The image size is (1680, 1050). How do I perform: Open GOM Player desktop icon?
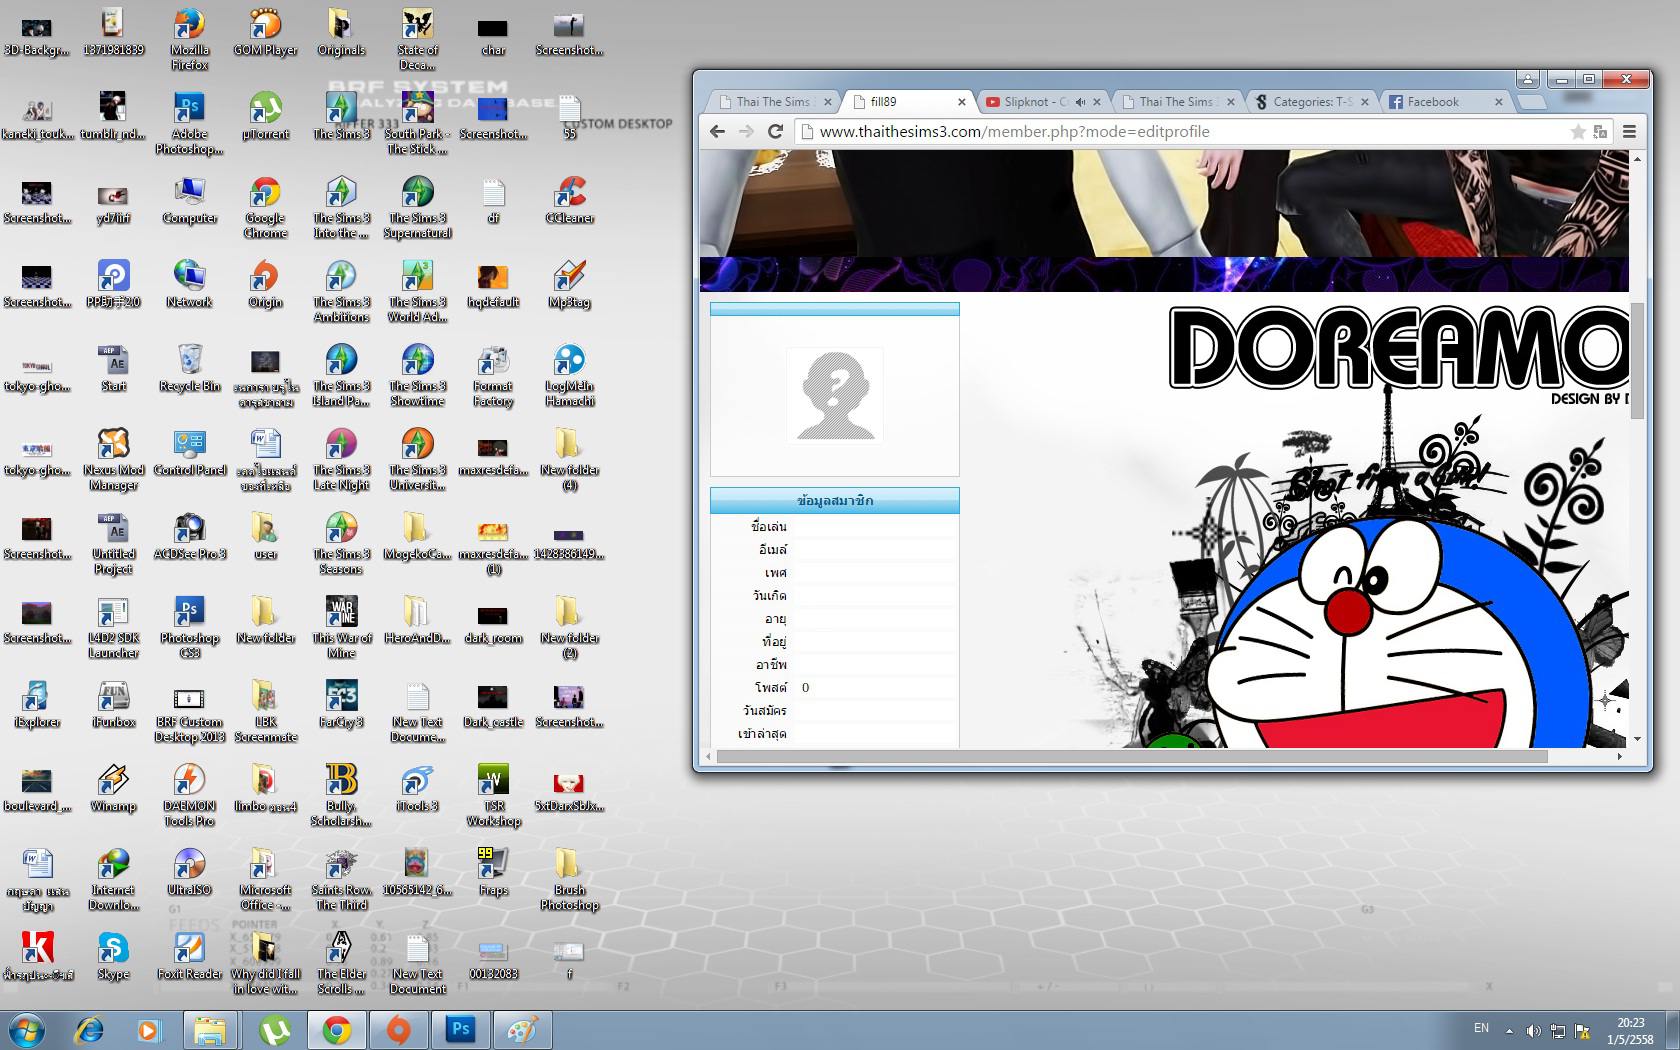[265, 33]
